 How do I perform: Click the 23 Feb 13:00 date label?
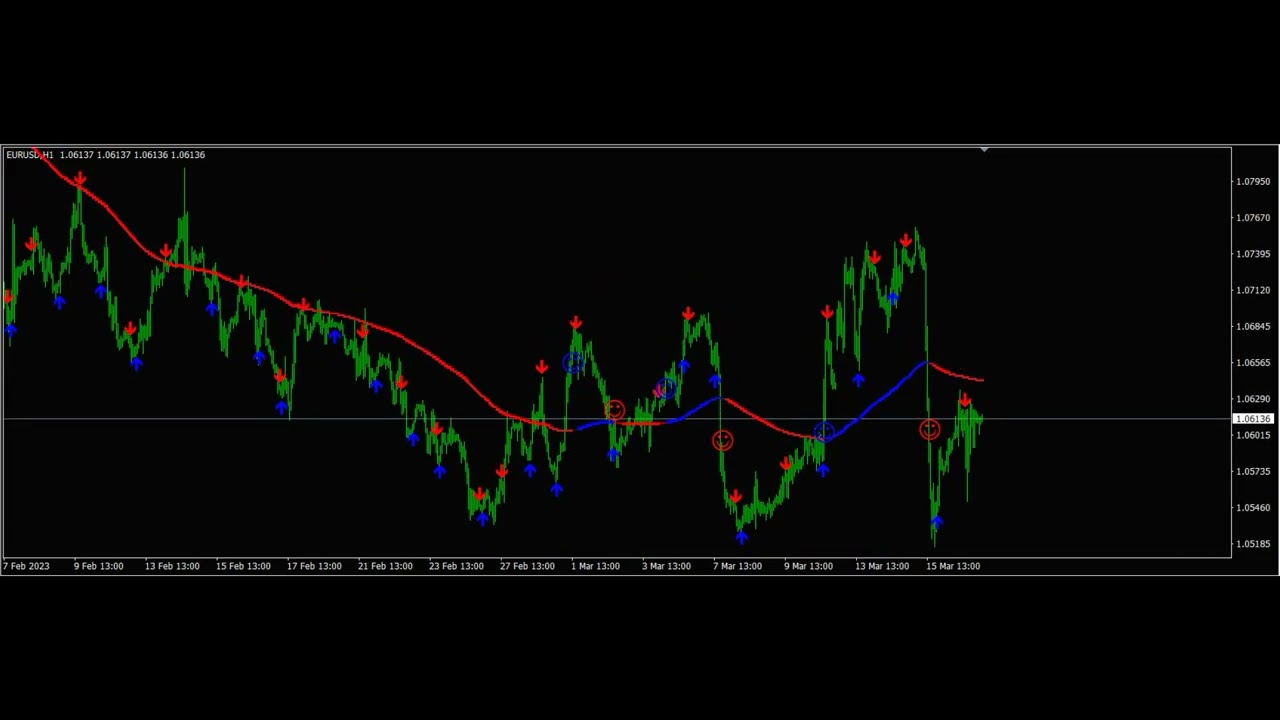456,566
